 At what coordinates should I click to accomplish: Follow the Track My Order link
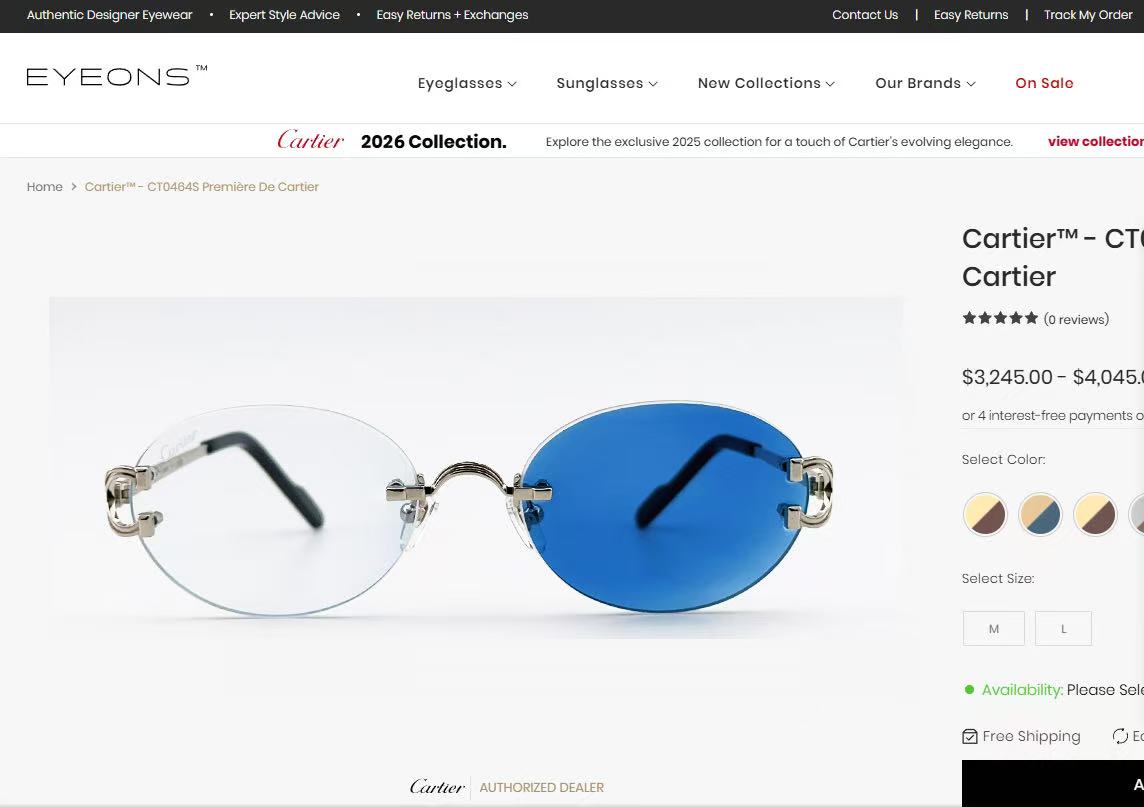point(1088,15)
